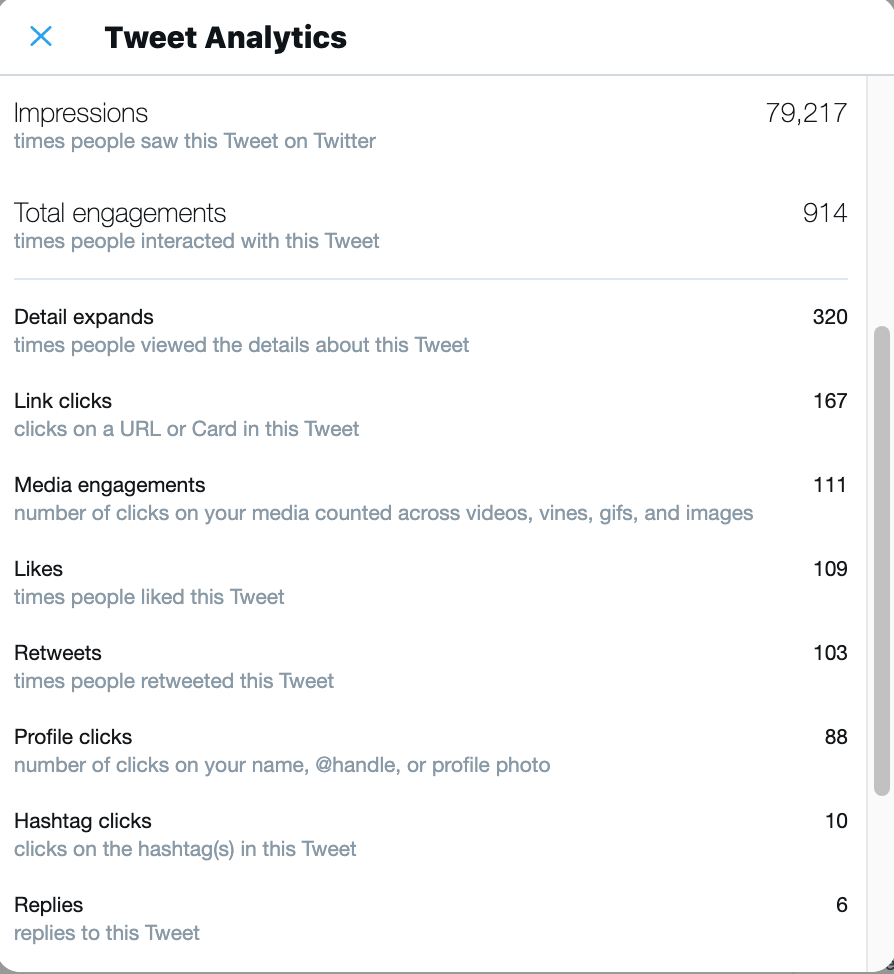Select the Profile clicks label
The height and width of the screenshot is (974, 894).
coord(73,737)
